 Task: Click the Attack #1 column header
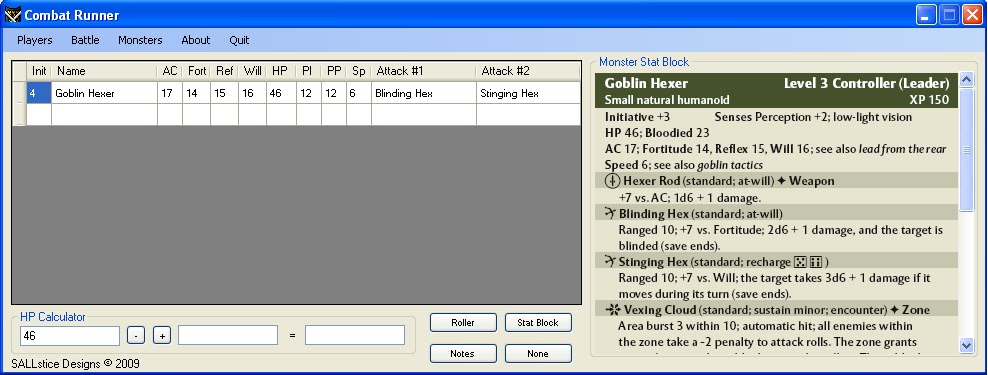pyautogui.click(x=423, y=71)
